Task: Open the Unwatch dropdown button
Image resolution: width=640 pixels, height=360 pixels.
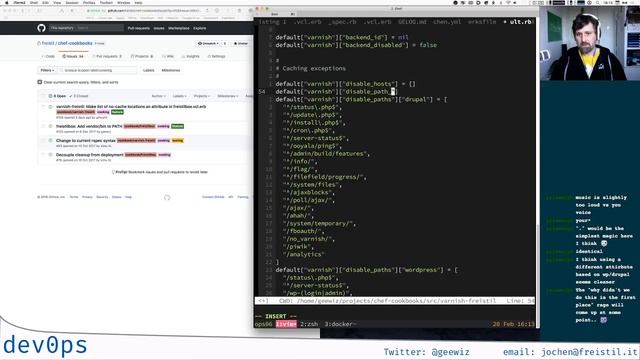Action: point(208,43)
